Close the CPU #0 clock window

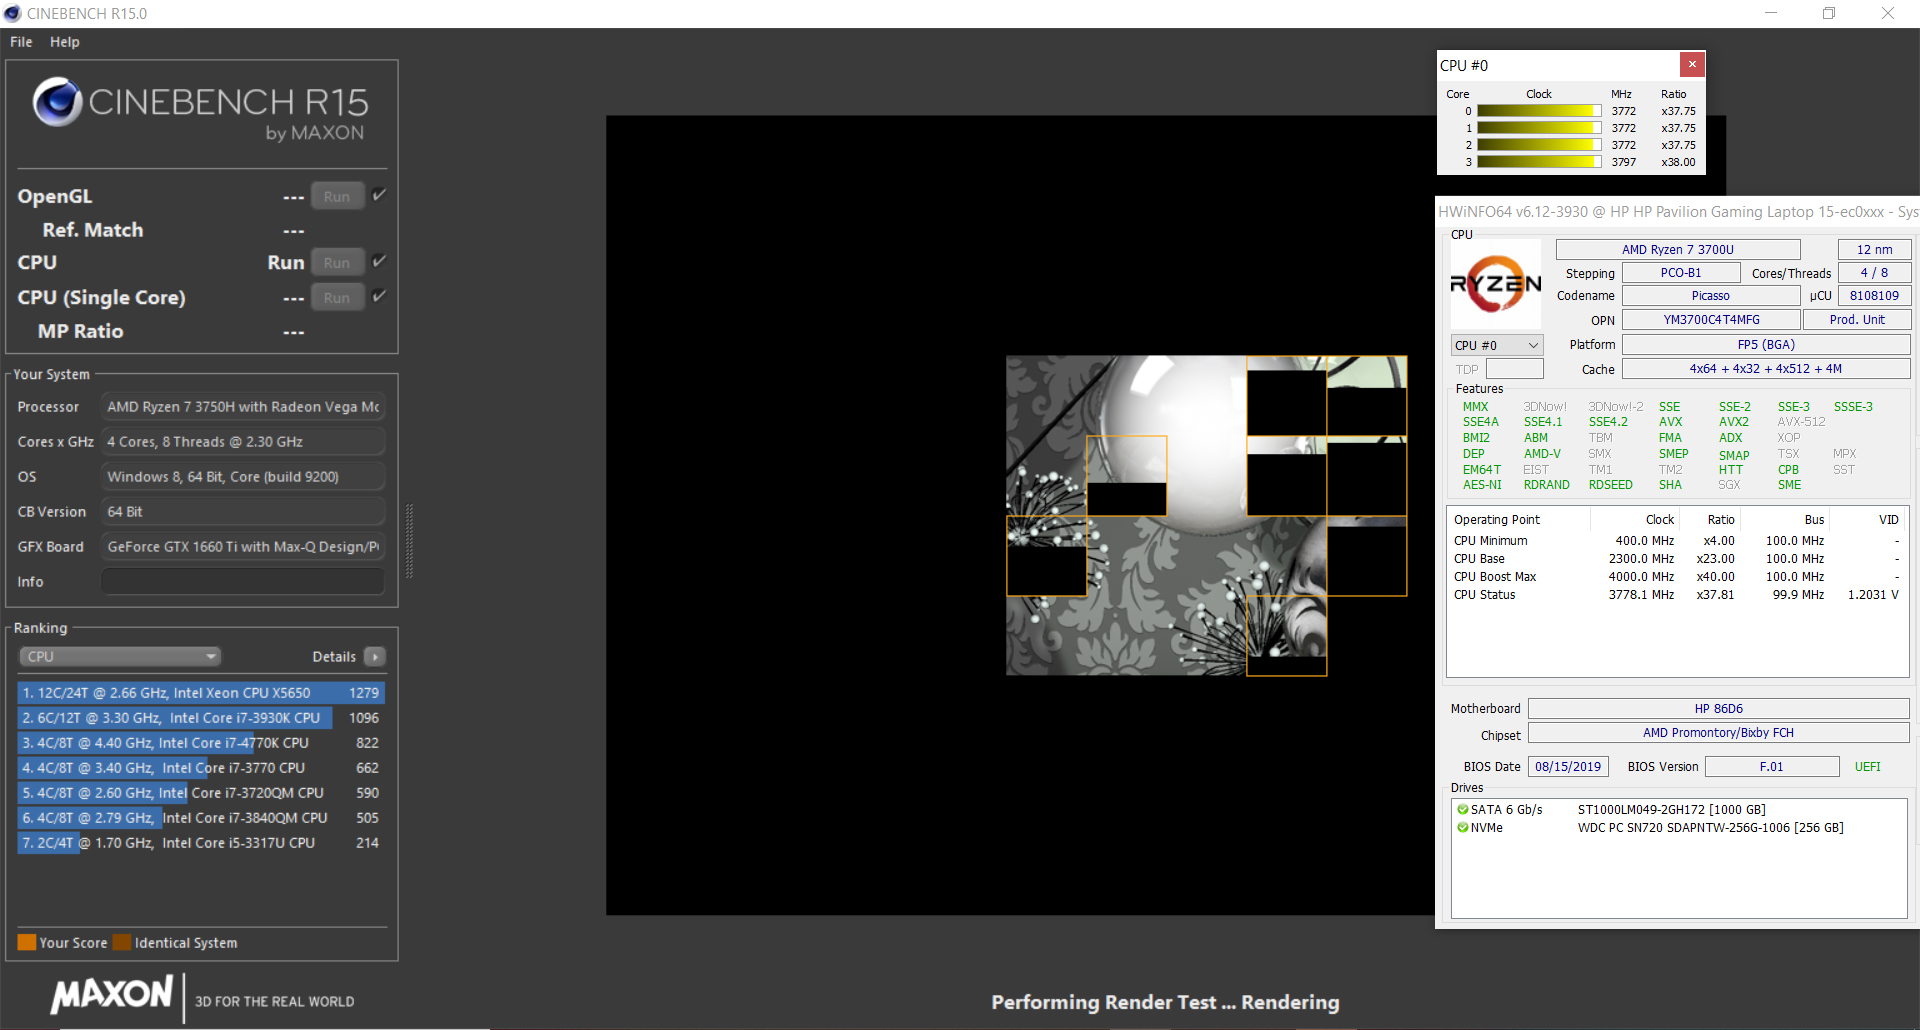(x=1692, y=65)
